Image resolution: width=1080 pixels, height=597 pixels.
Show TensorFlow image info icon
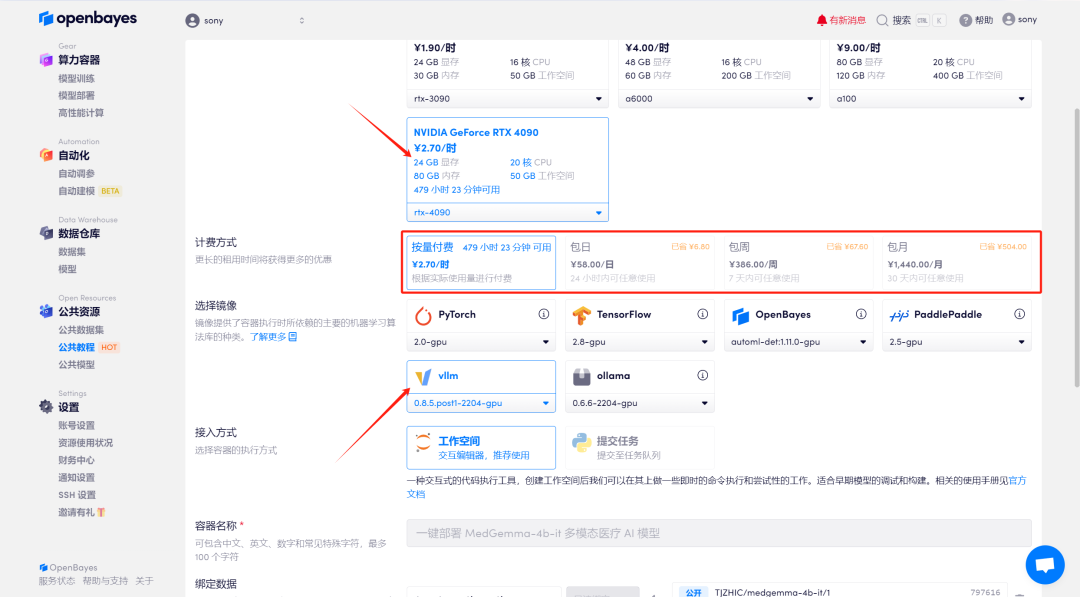(x=702, y=314)
